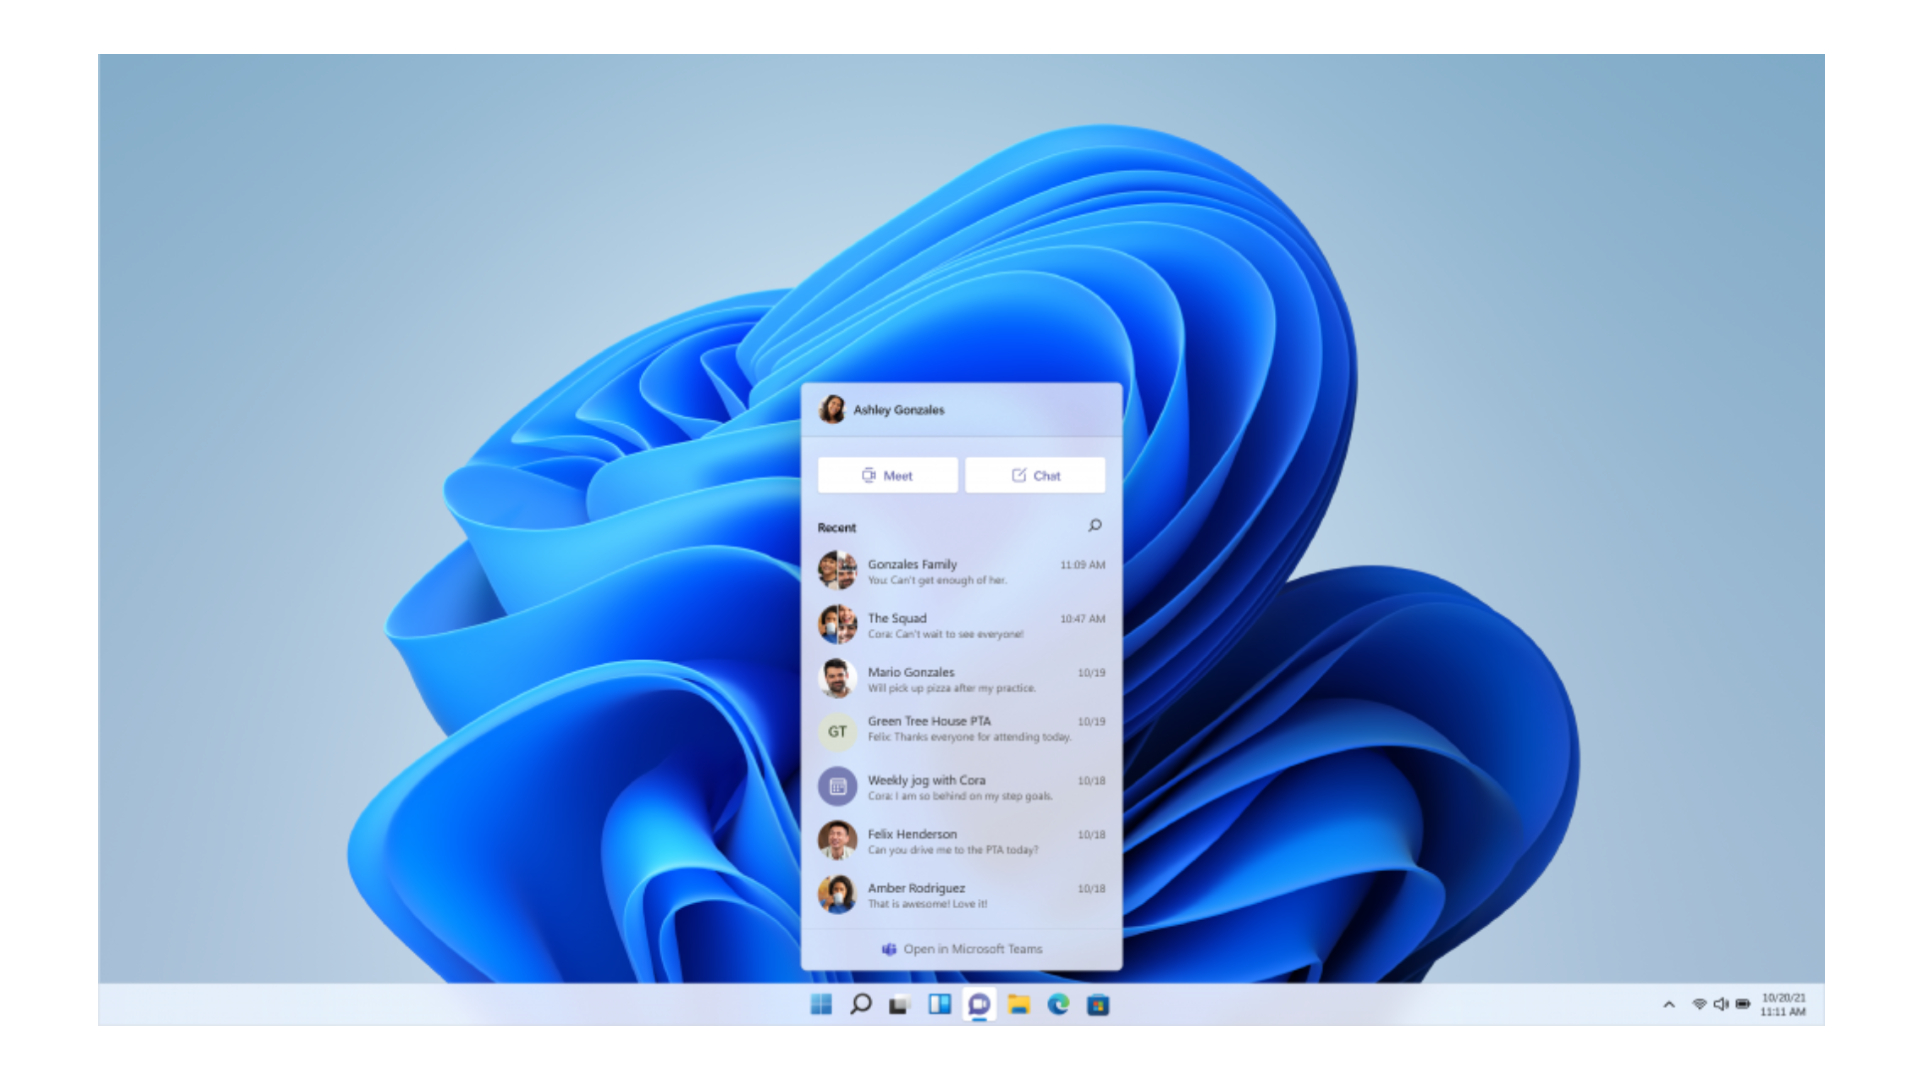This screenshot has height=1080, width=1920.
Task: Open the Widgets taskbar icon
Action: [939, 1004]
